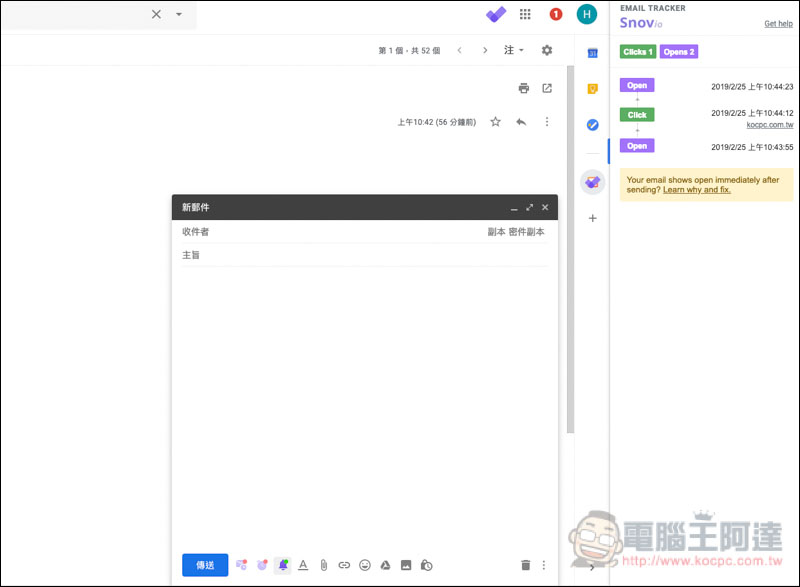Click the kocpc.com.tw tracked link
Image resolution: width=800 pixels, height=587 pixels.
click(769, 125)
